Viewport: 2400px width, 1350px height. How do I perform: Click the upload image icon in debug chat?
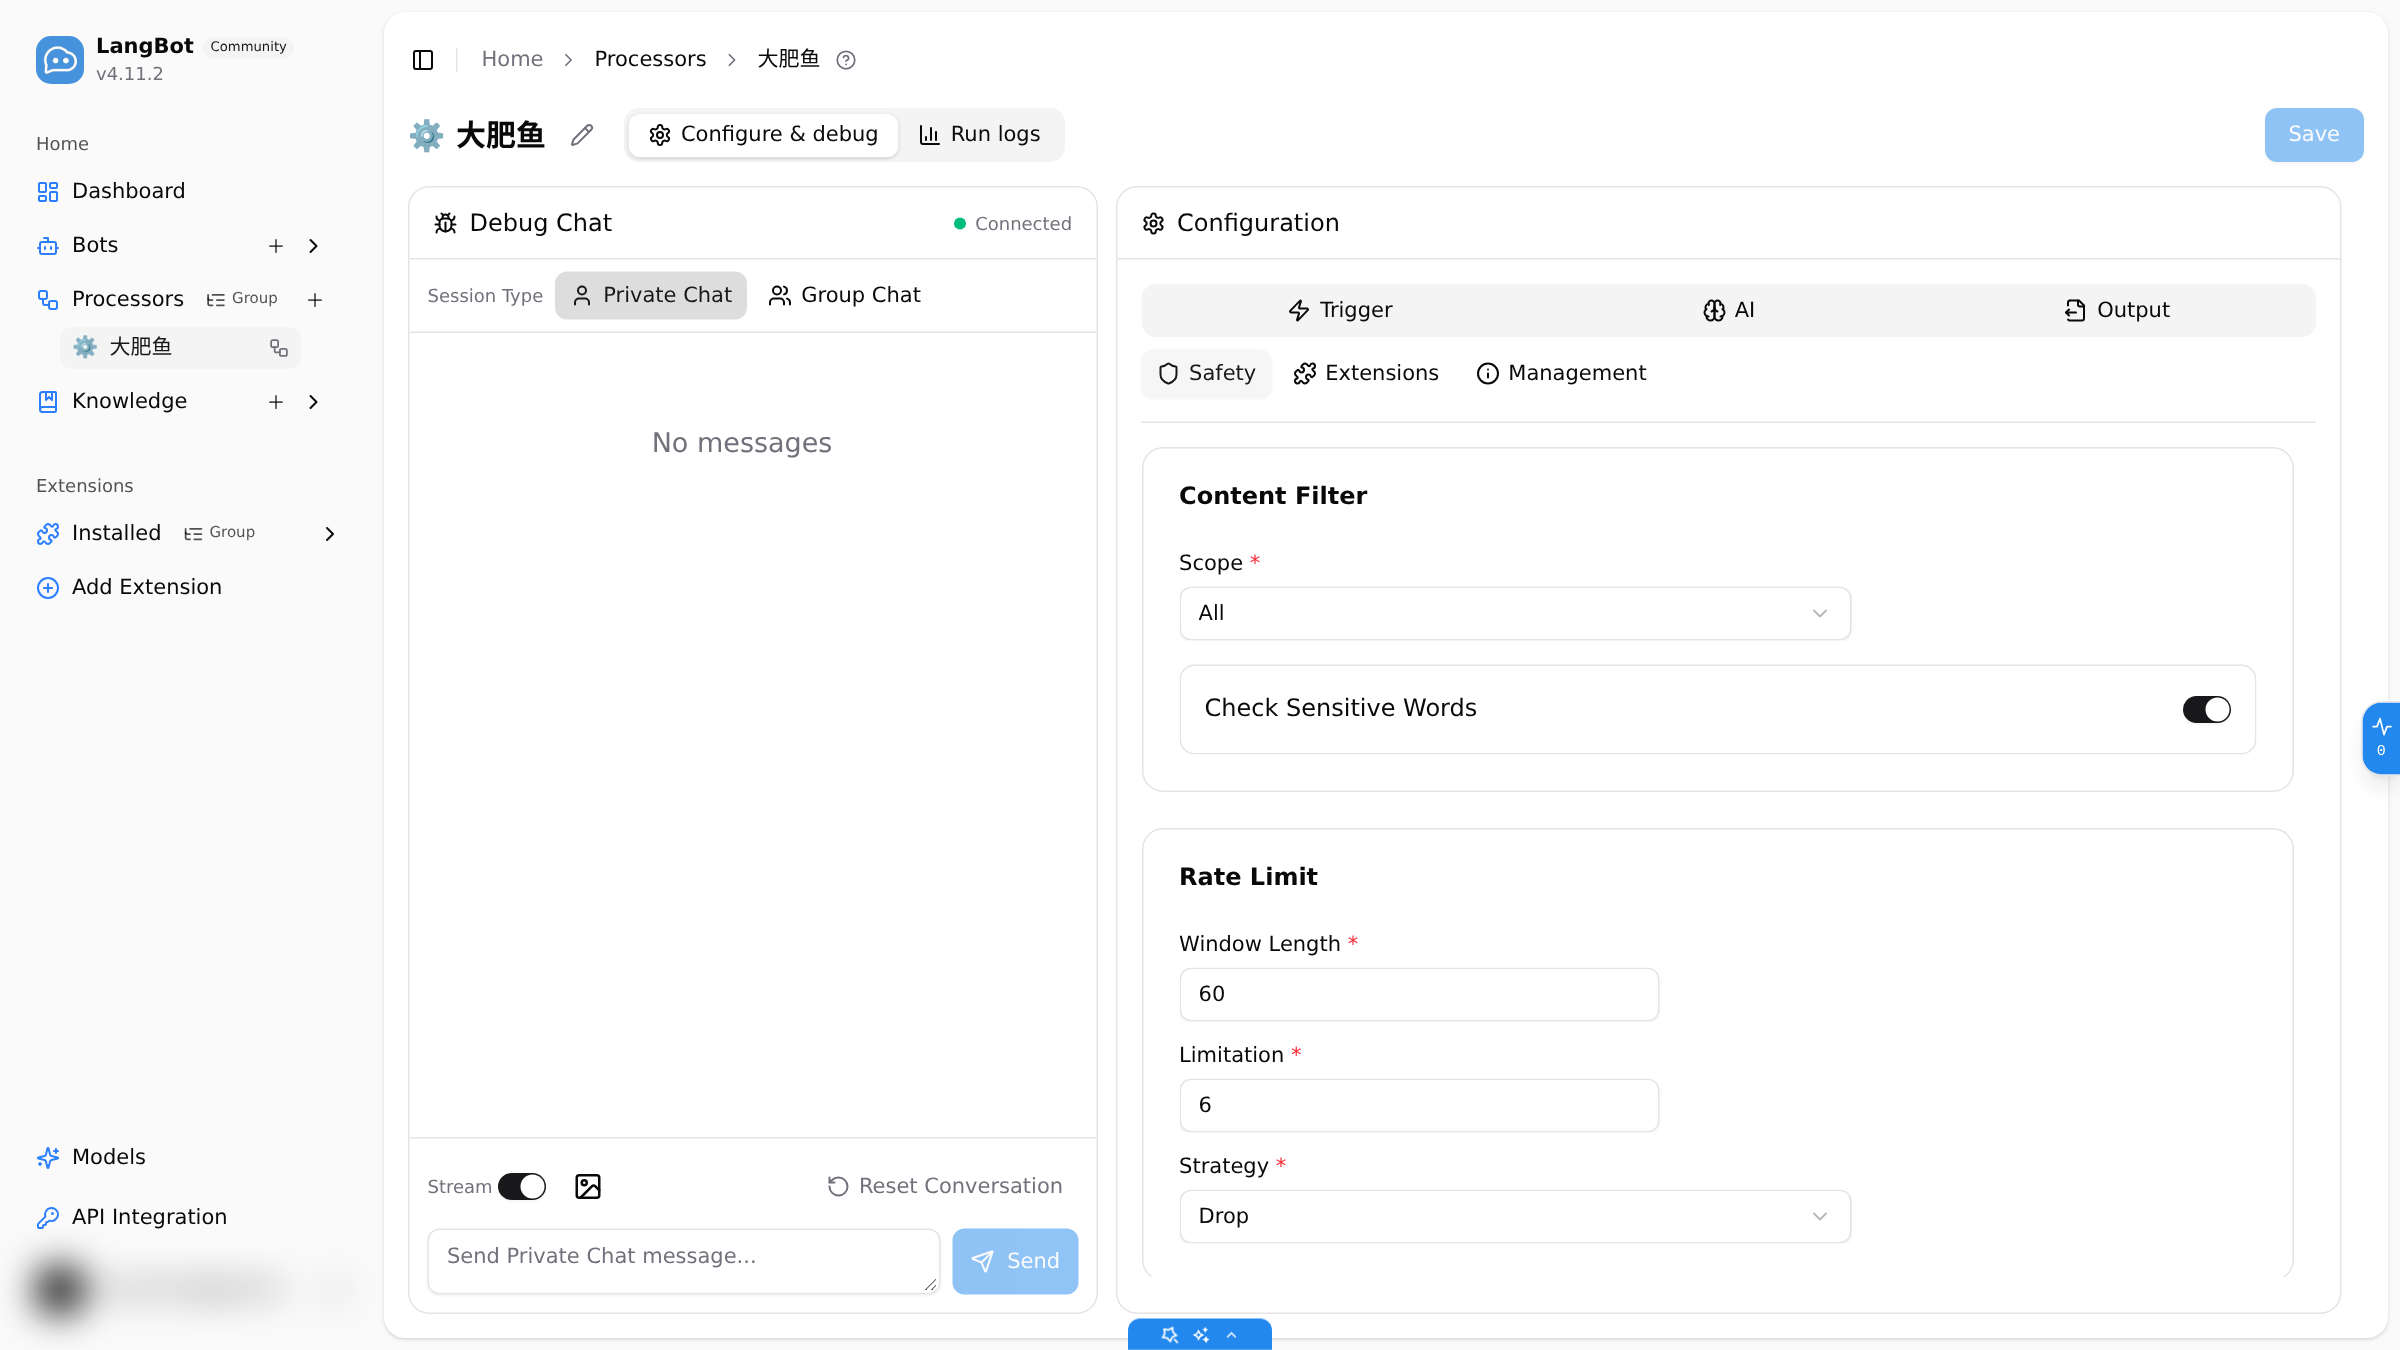(x=588, y=1187)
